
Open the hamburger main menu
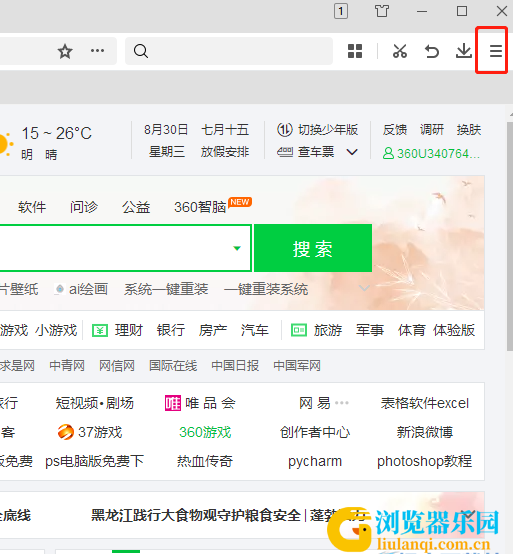[x=496, y=51]
